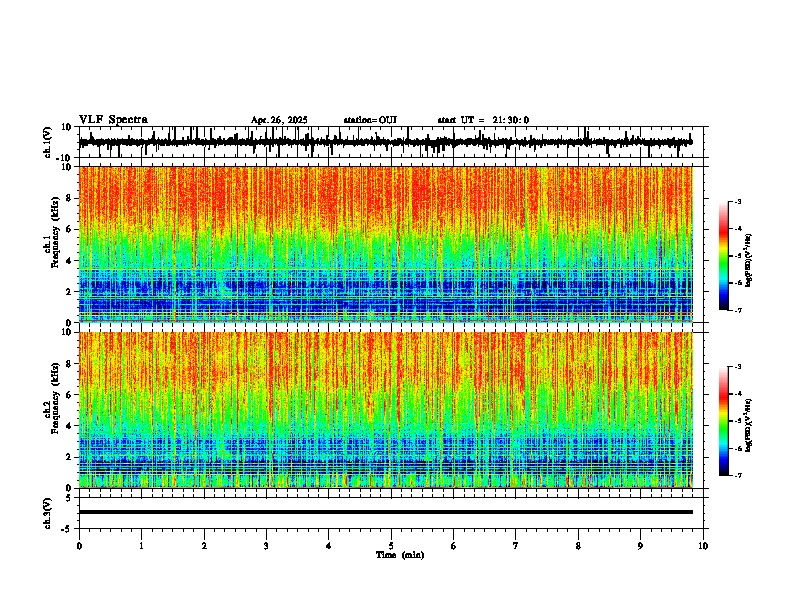The image size is (792, 612).
Task: Click the ch.2 spectrogram color scale bar
Action: coord(723,421)
